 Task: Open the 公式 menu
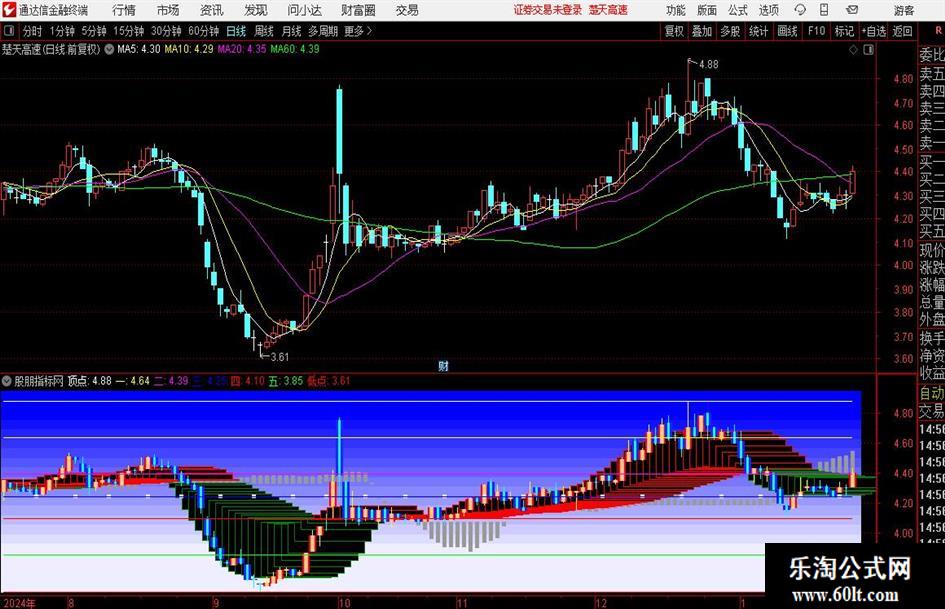click(738, 10)
